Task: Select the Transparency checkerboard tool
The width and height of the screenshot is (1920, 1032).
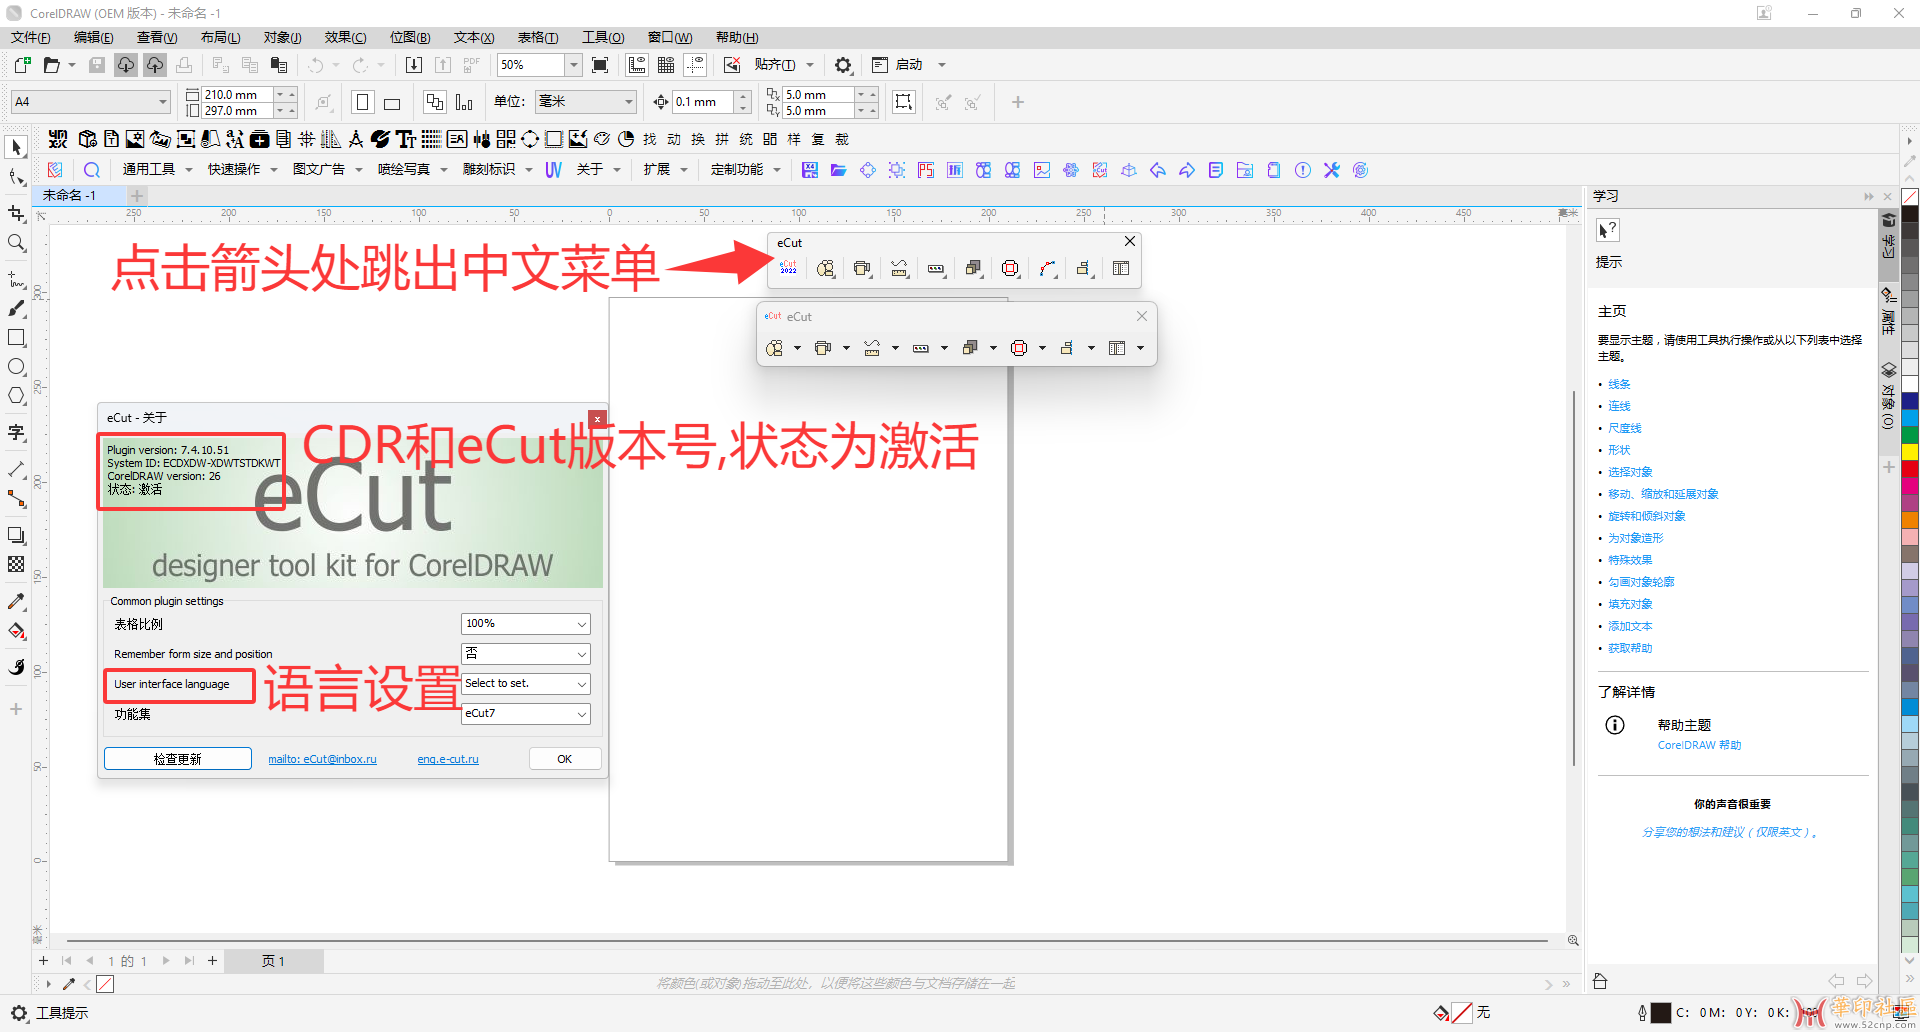Action: (x=16, y=564)
